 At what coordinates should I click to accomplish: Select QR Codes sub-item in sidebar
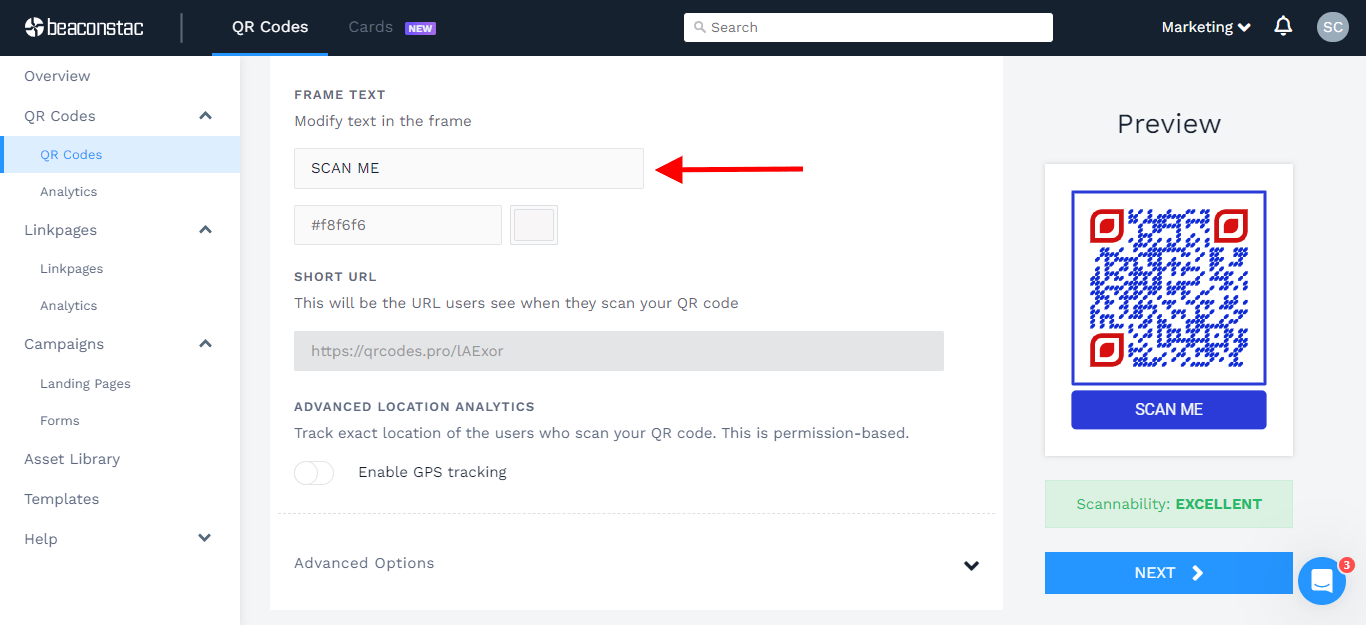pos(120,155)
